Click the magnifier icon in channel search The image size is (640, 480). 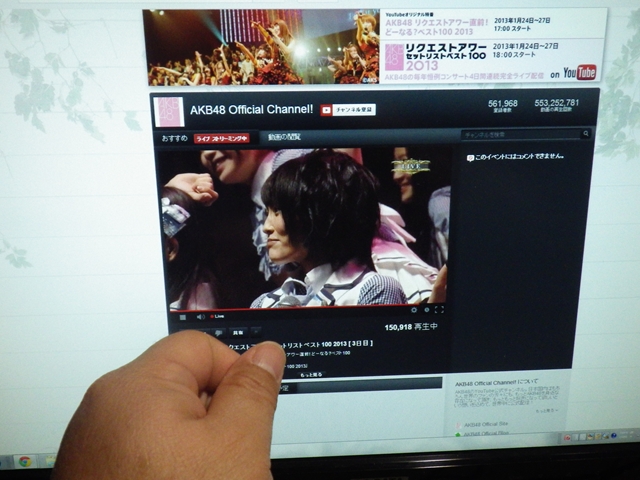(x=586, y=133)
